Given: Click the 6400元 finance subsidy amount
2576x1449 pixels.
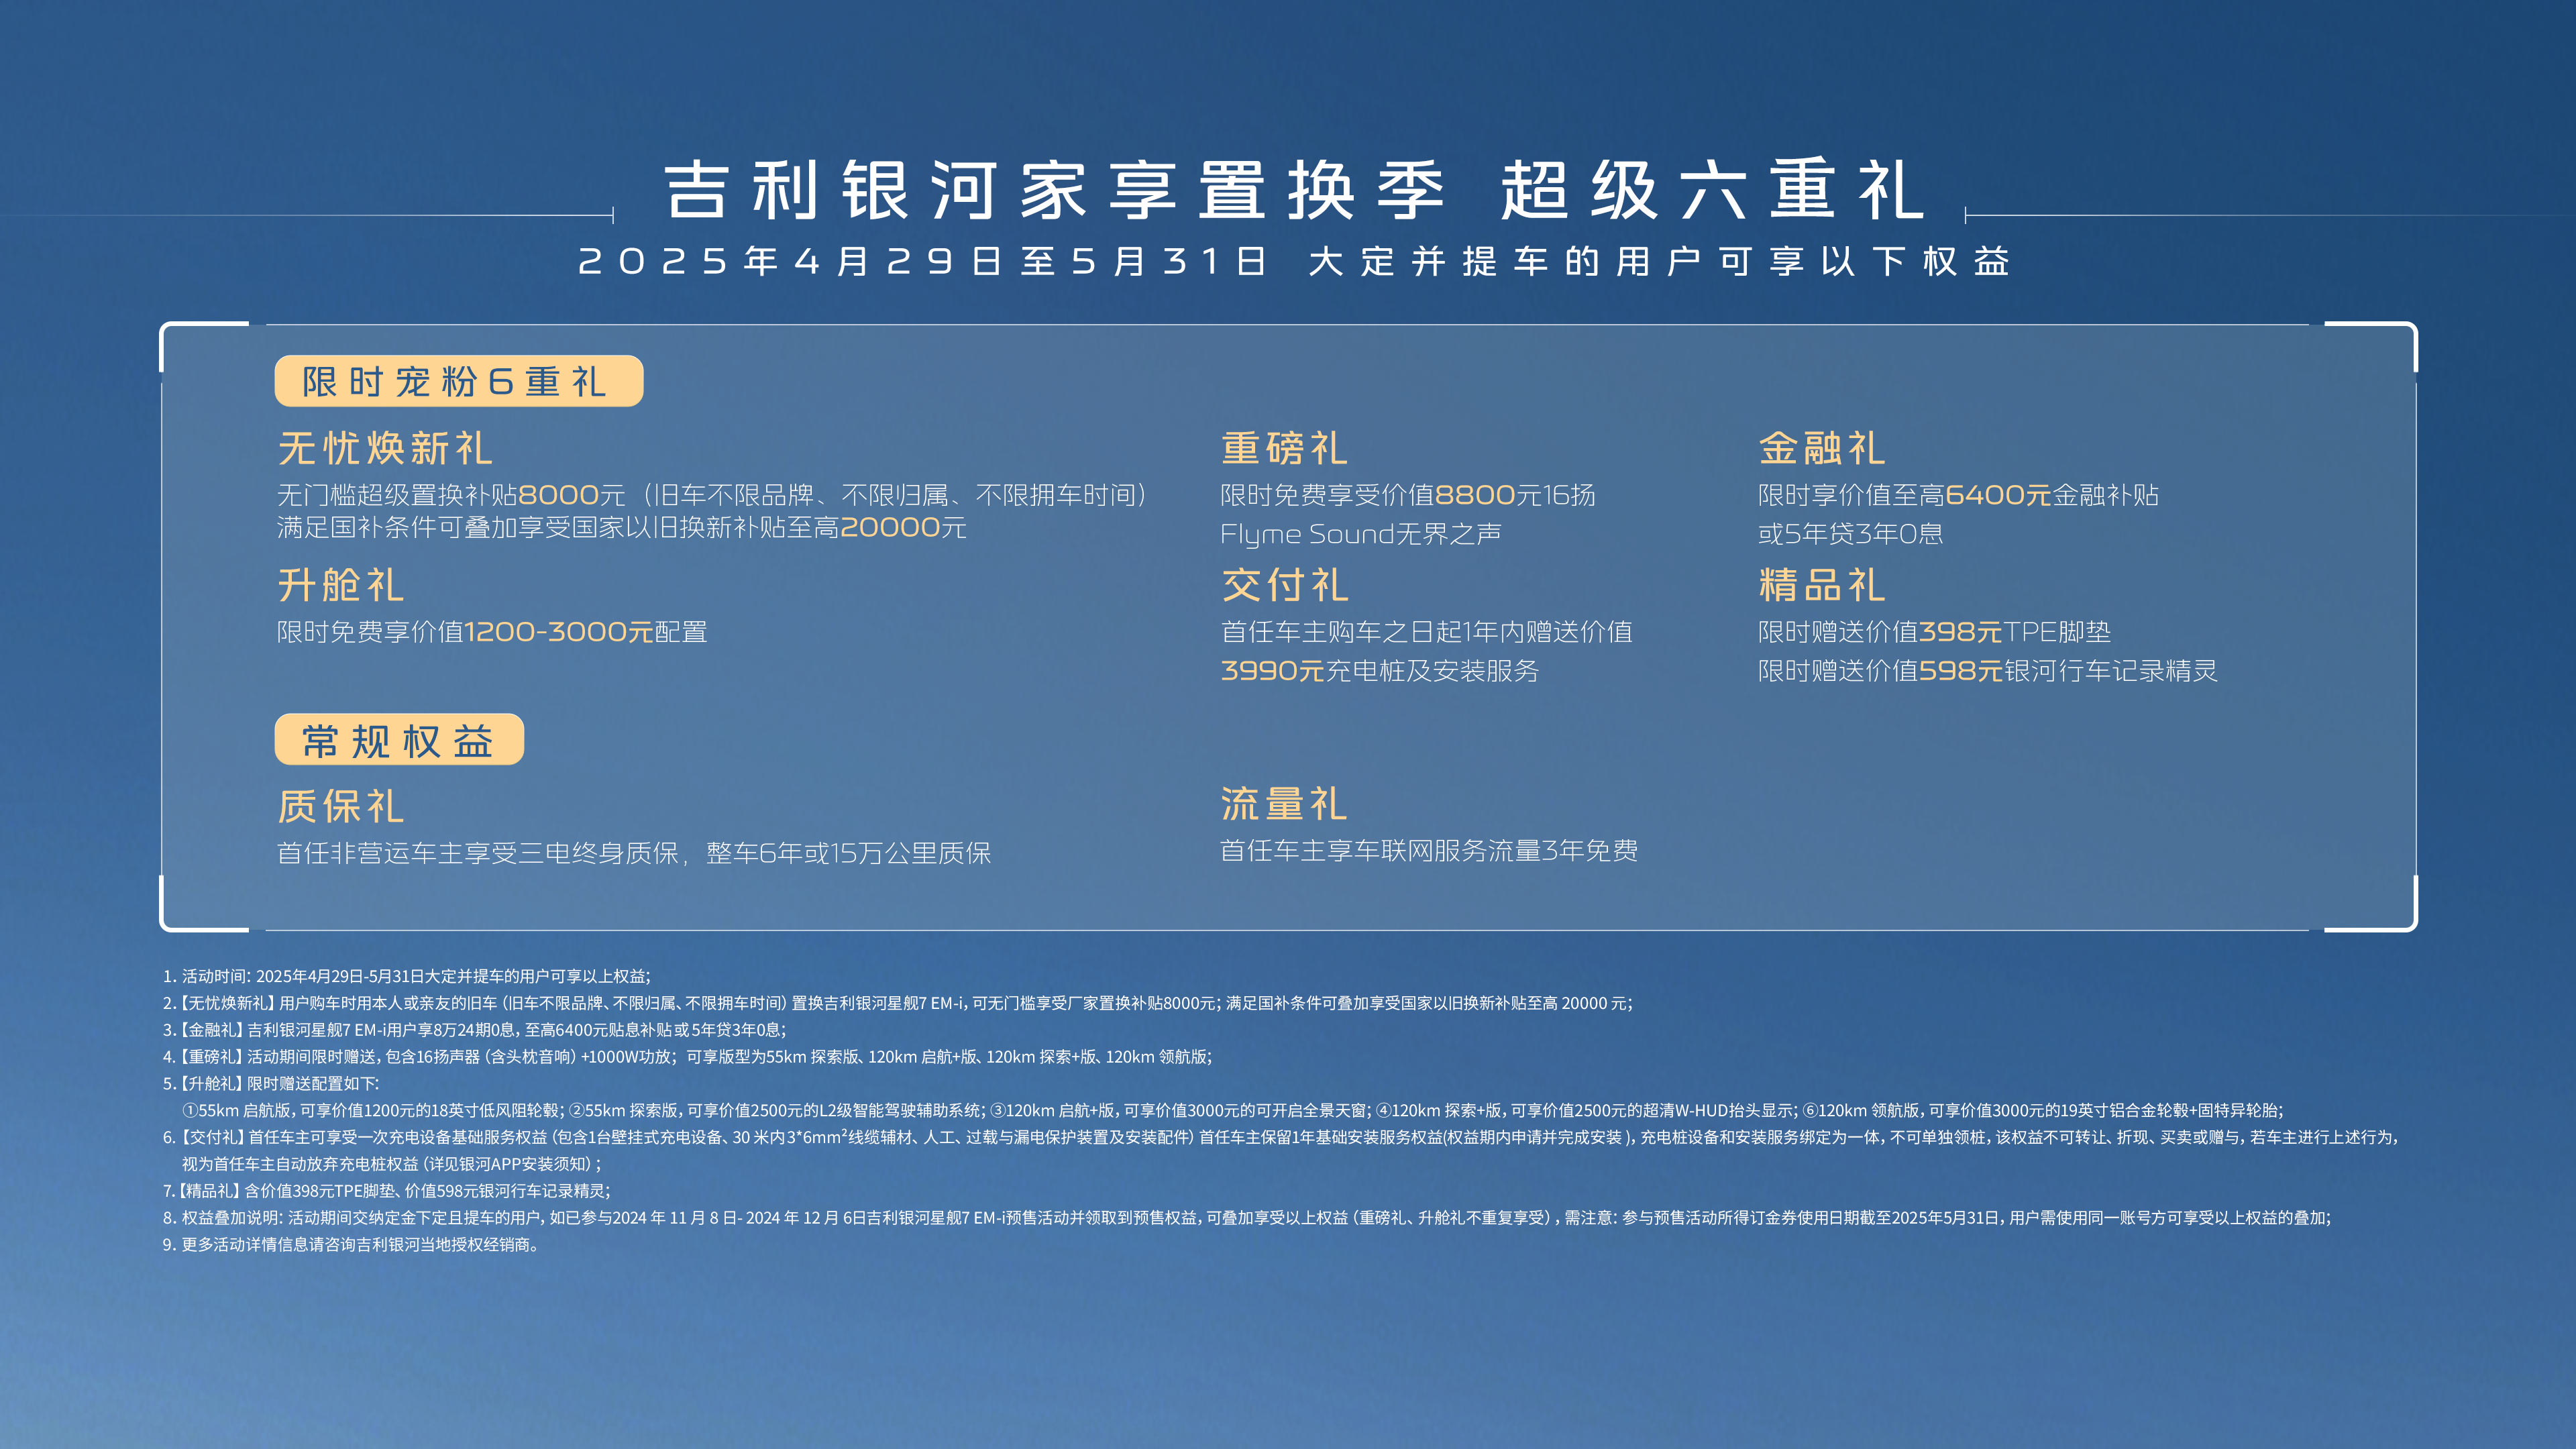Looking at the screenshot, I should click(x=1998, y=495).
